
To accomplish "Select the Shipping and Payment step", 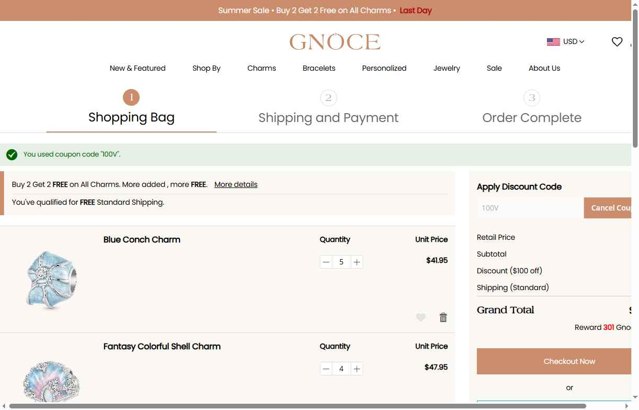I will click(x=328, y=108).
